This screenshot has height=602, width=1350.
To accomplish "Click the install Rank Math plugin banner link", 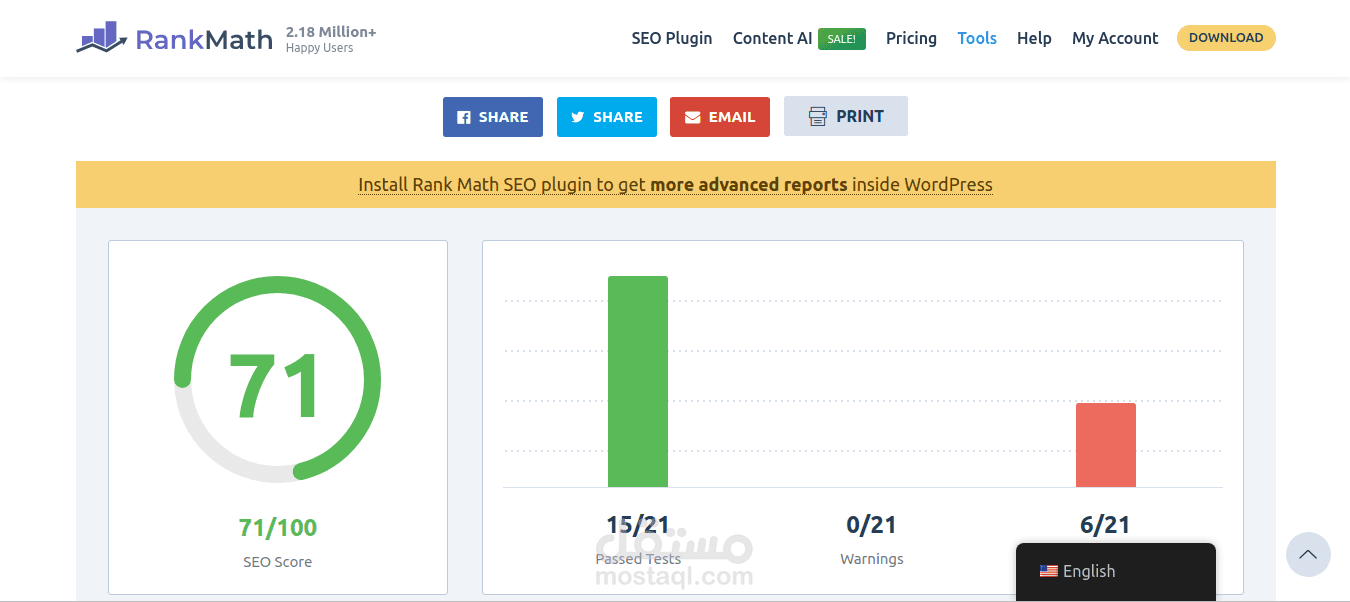I will coord(675,185).
